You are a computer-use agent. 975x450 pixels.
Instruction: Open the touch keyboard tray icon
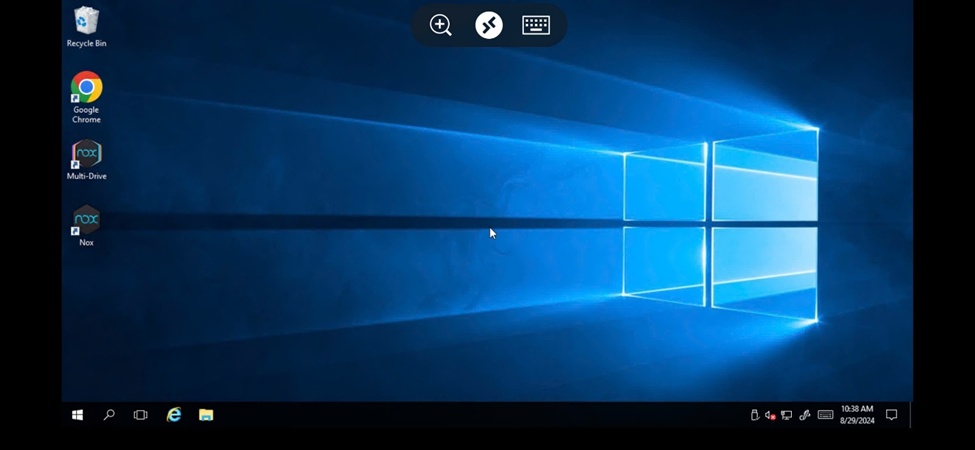tap(825, 415)
